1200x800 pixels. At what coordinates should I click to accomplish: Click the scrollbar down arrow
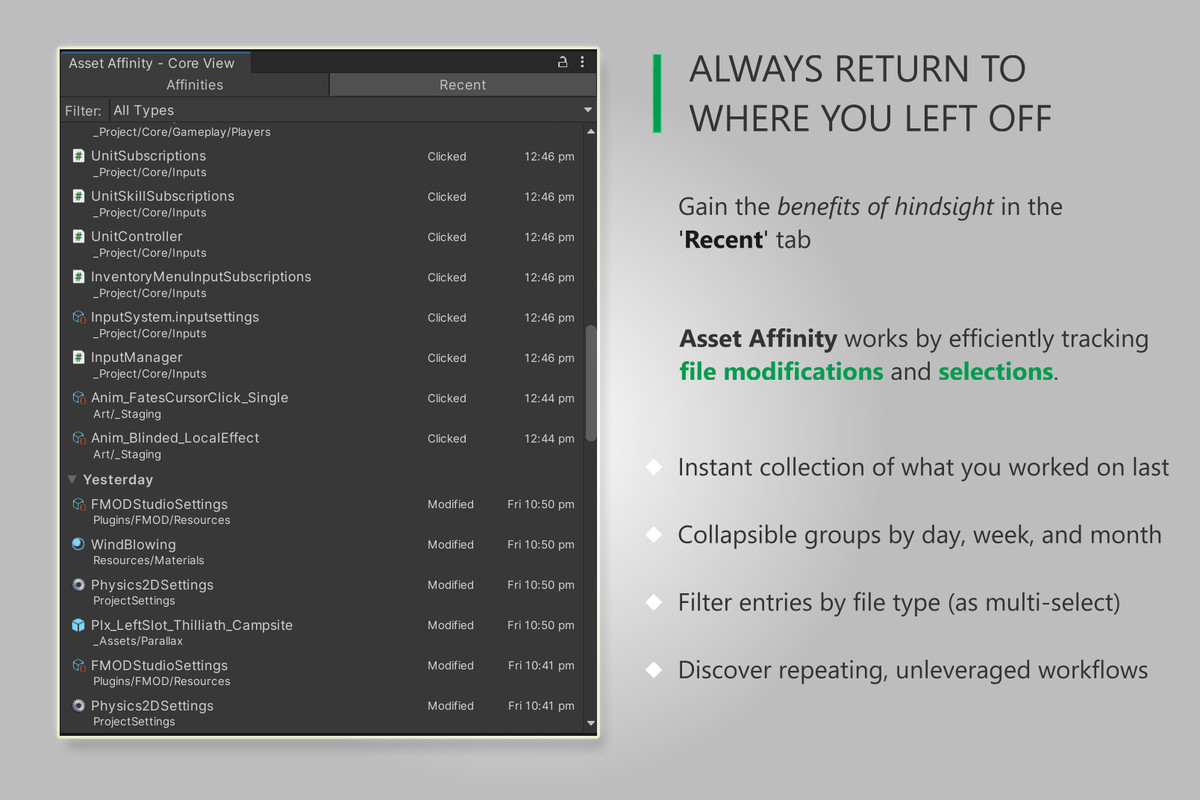point(590,723)
